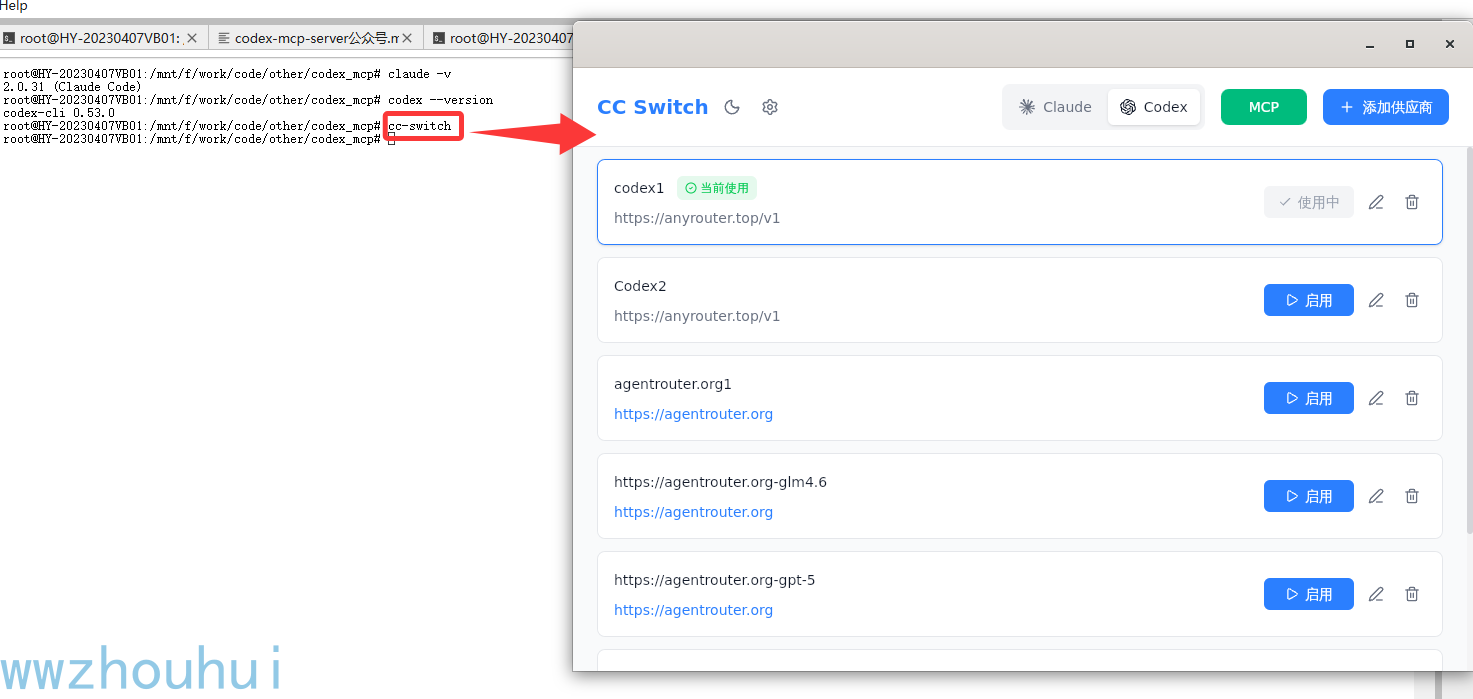Click the 添加供应商 add provider button
Image resolution: width=1473 pixels, height=699 pixels.
pyautogui.click(x=1386, y=107)
